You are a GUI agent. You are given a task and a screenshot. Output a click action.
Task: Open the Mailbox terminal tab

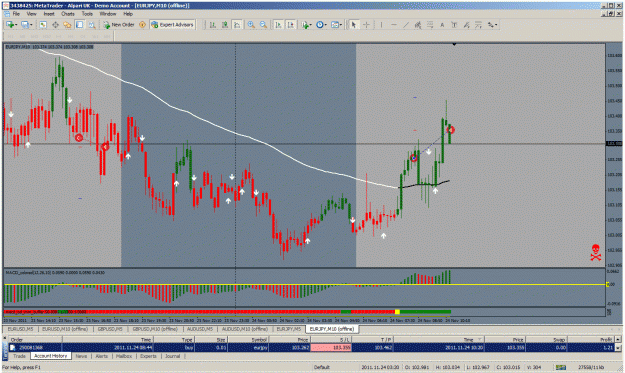click(124, 356)
